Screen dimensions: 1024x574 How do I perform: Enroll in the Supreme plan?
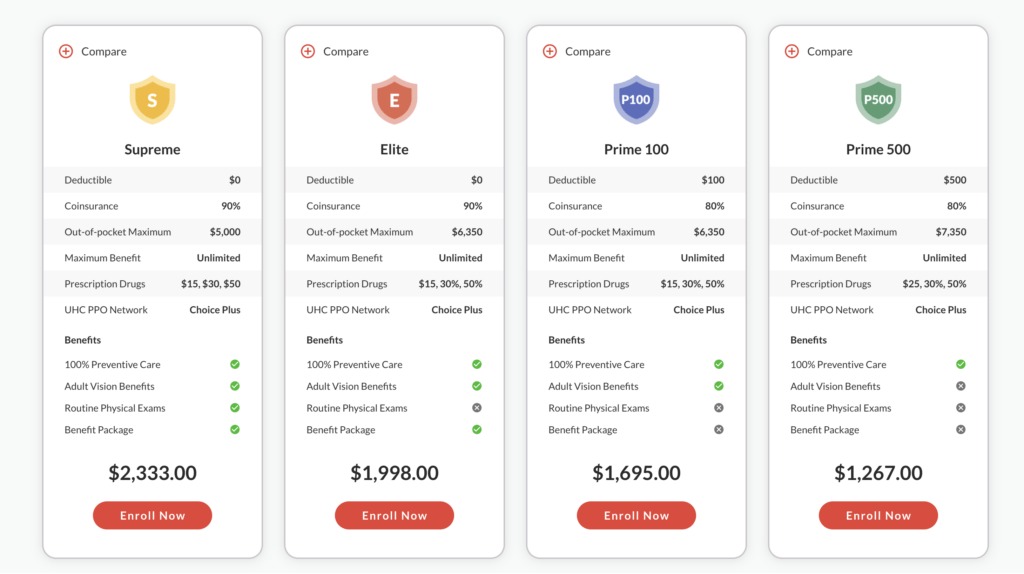(152, 515)
